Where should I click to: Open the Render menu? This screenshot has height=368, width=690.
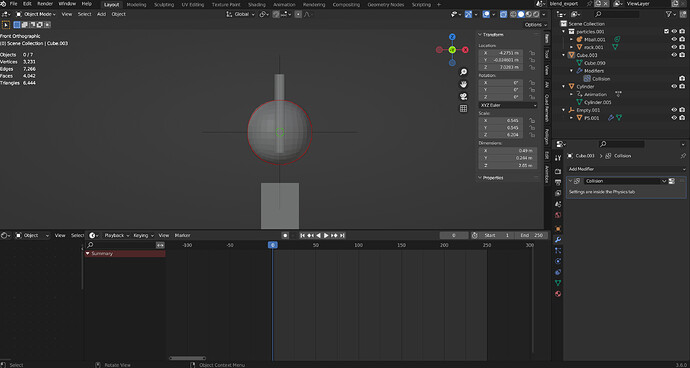click(44, 4)
